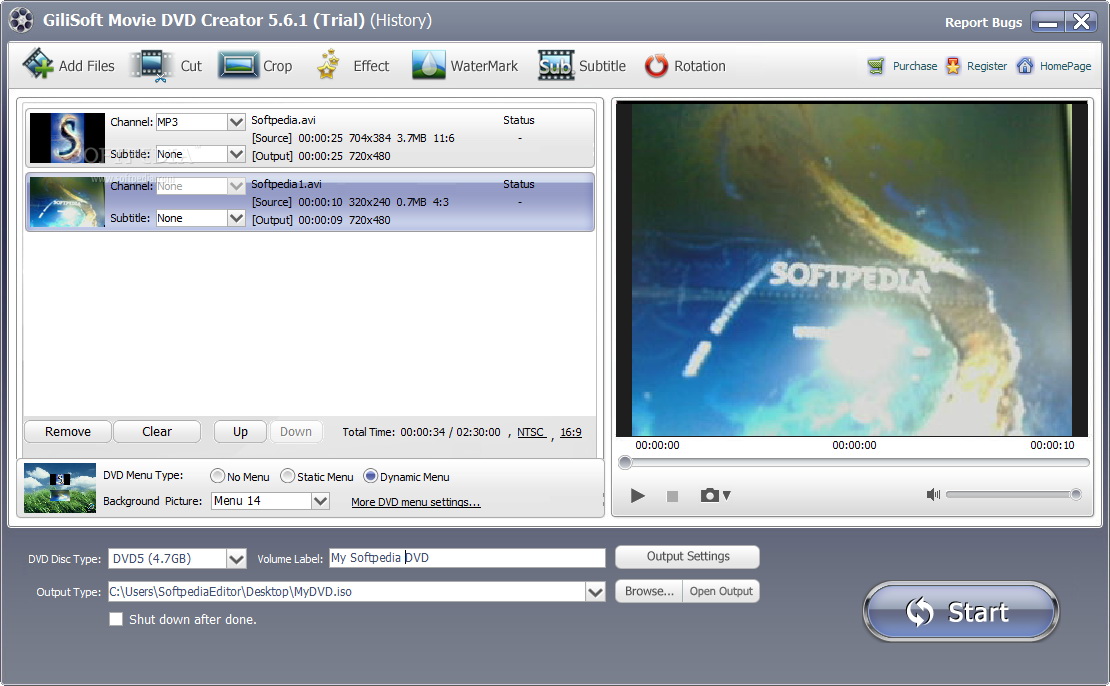Screen dimensions: 1110x686
Task: Click the Down button
Action: 296,432
